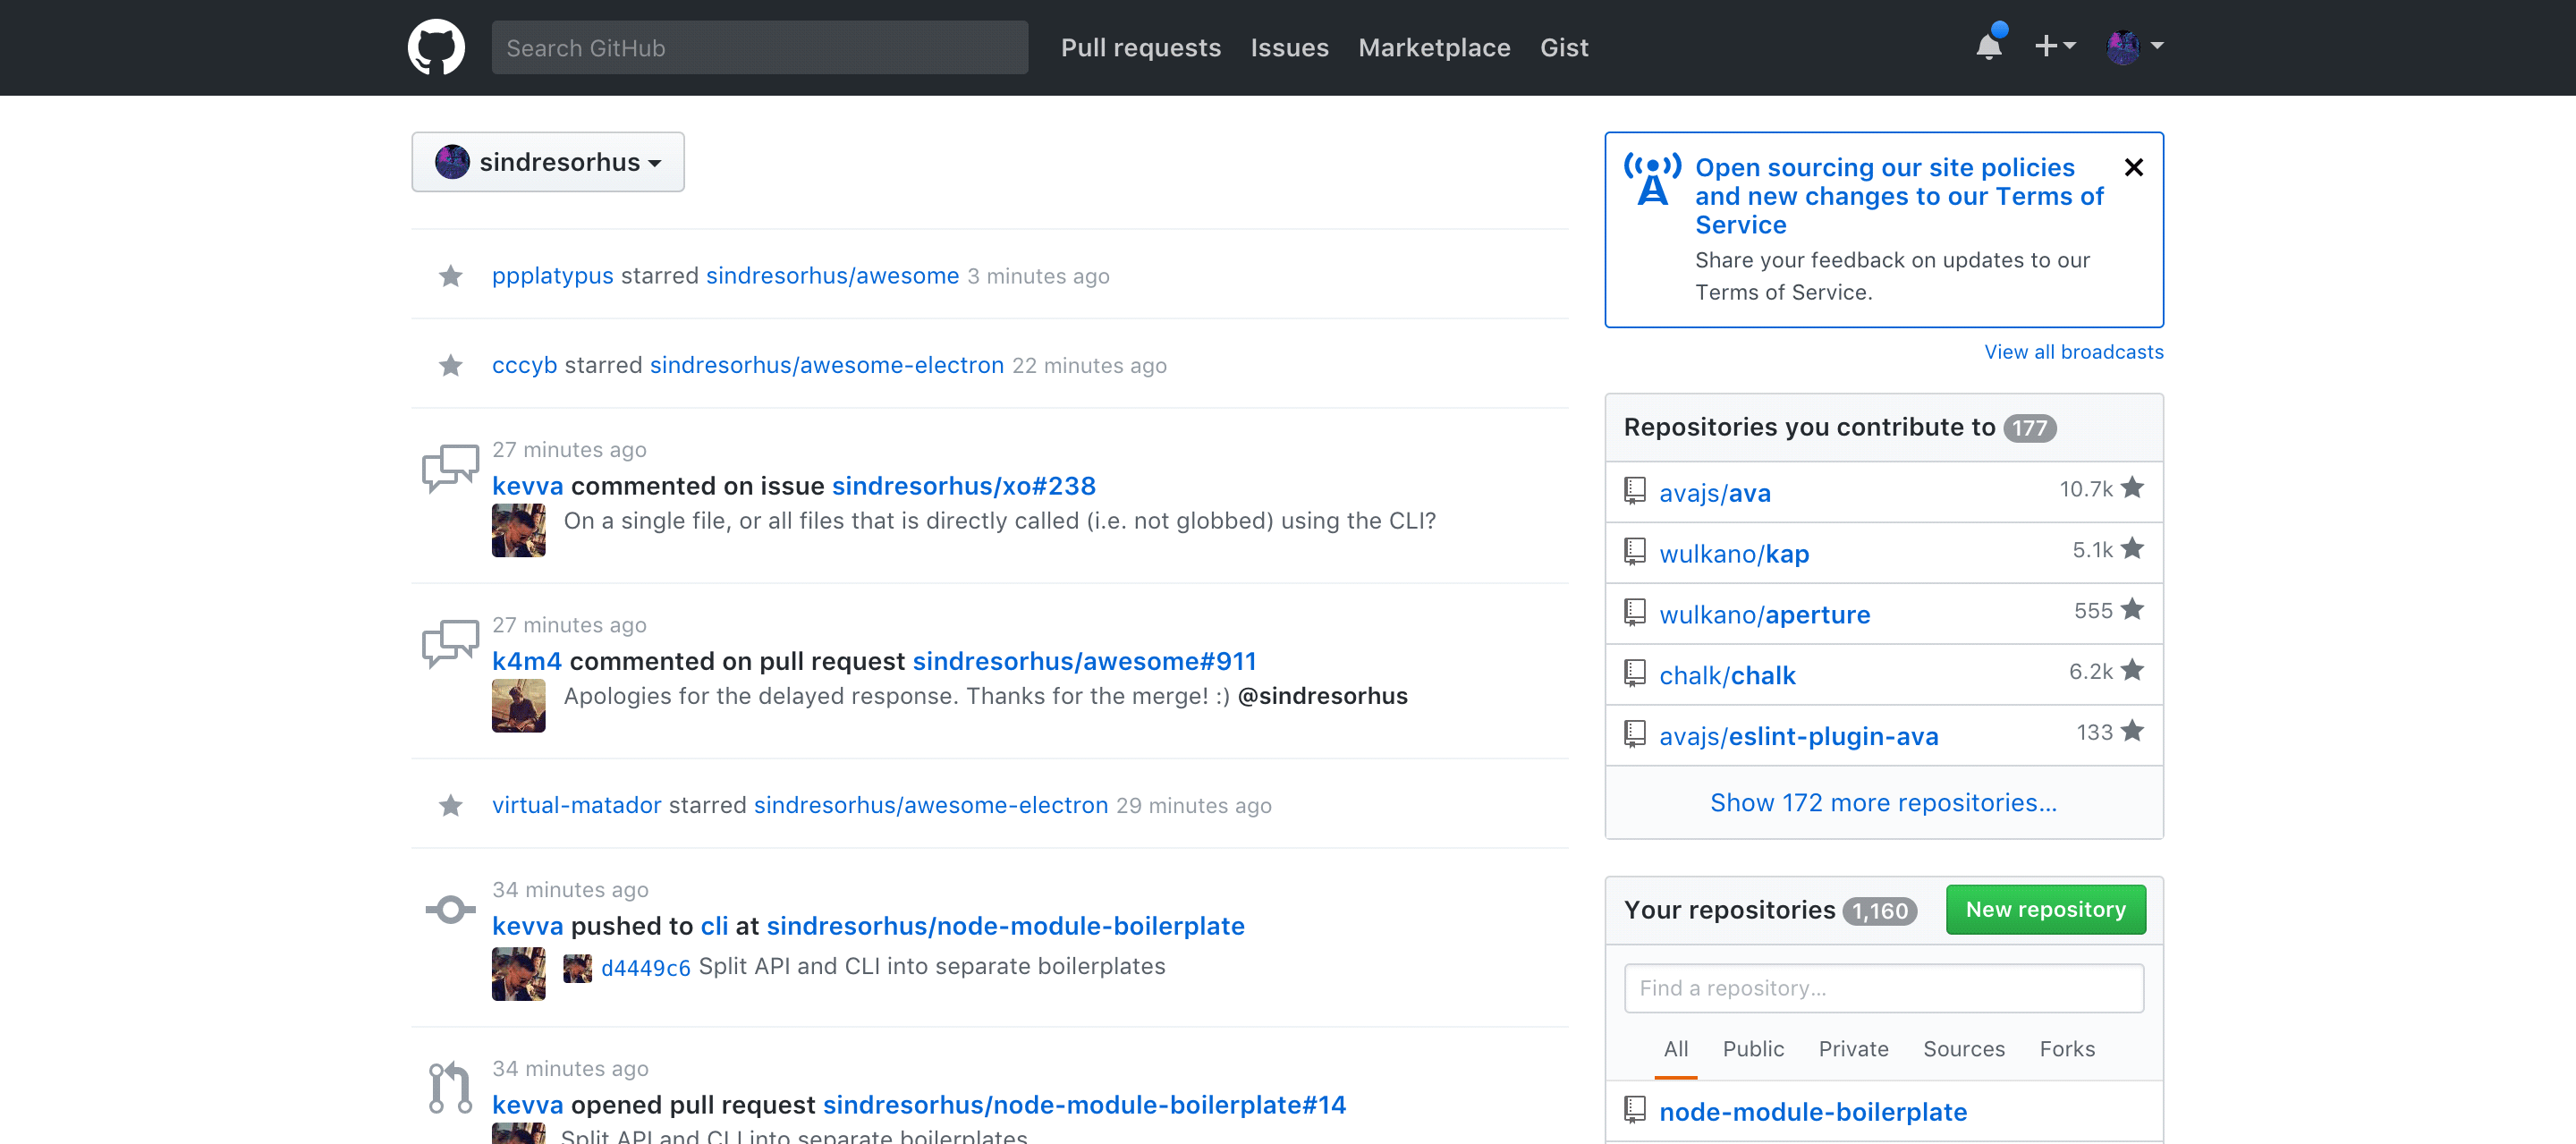Open Gist in header

(x=1564, y=47)
